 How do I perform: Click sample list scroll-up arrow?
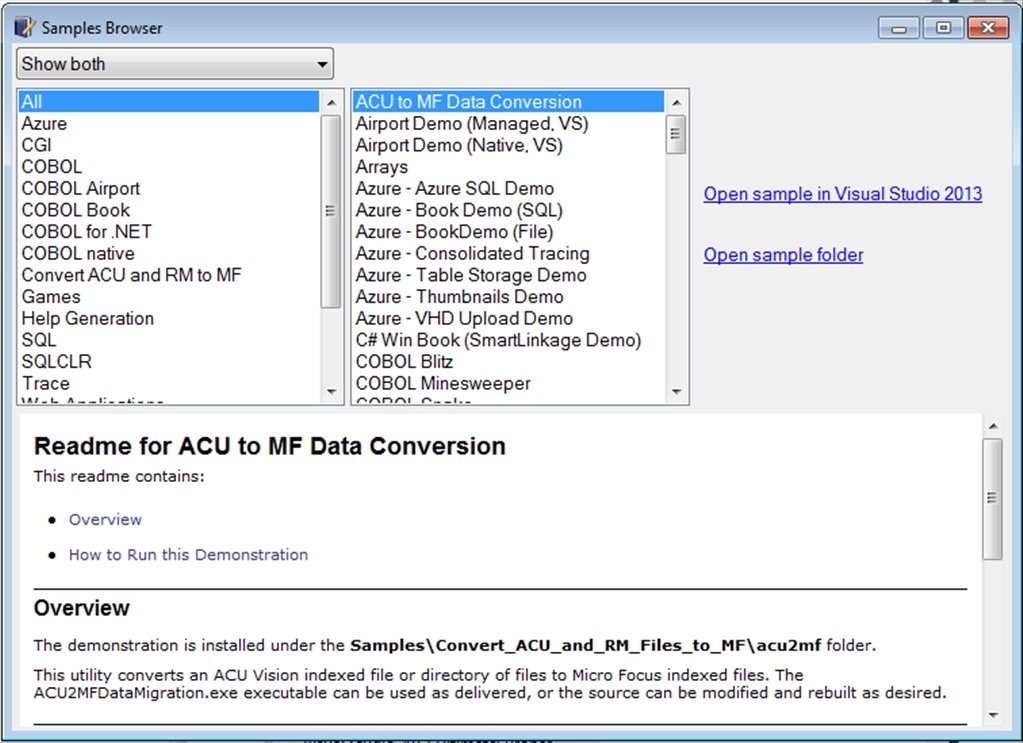click(677, 103)
